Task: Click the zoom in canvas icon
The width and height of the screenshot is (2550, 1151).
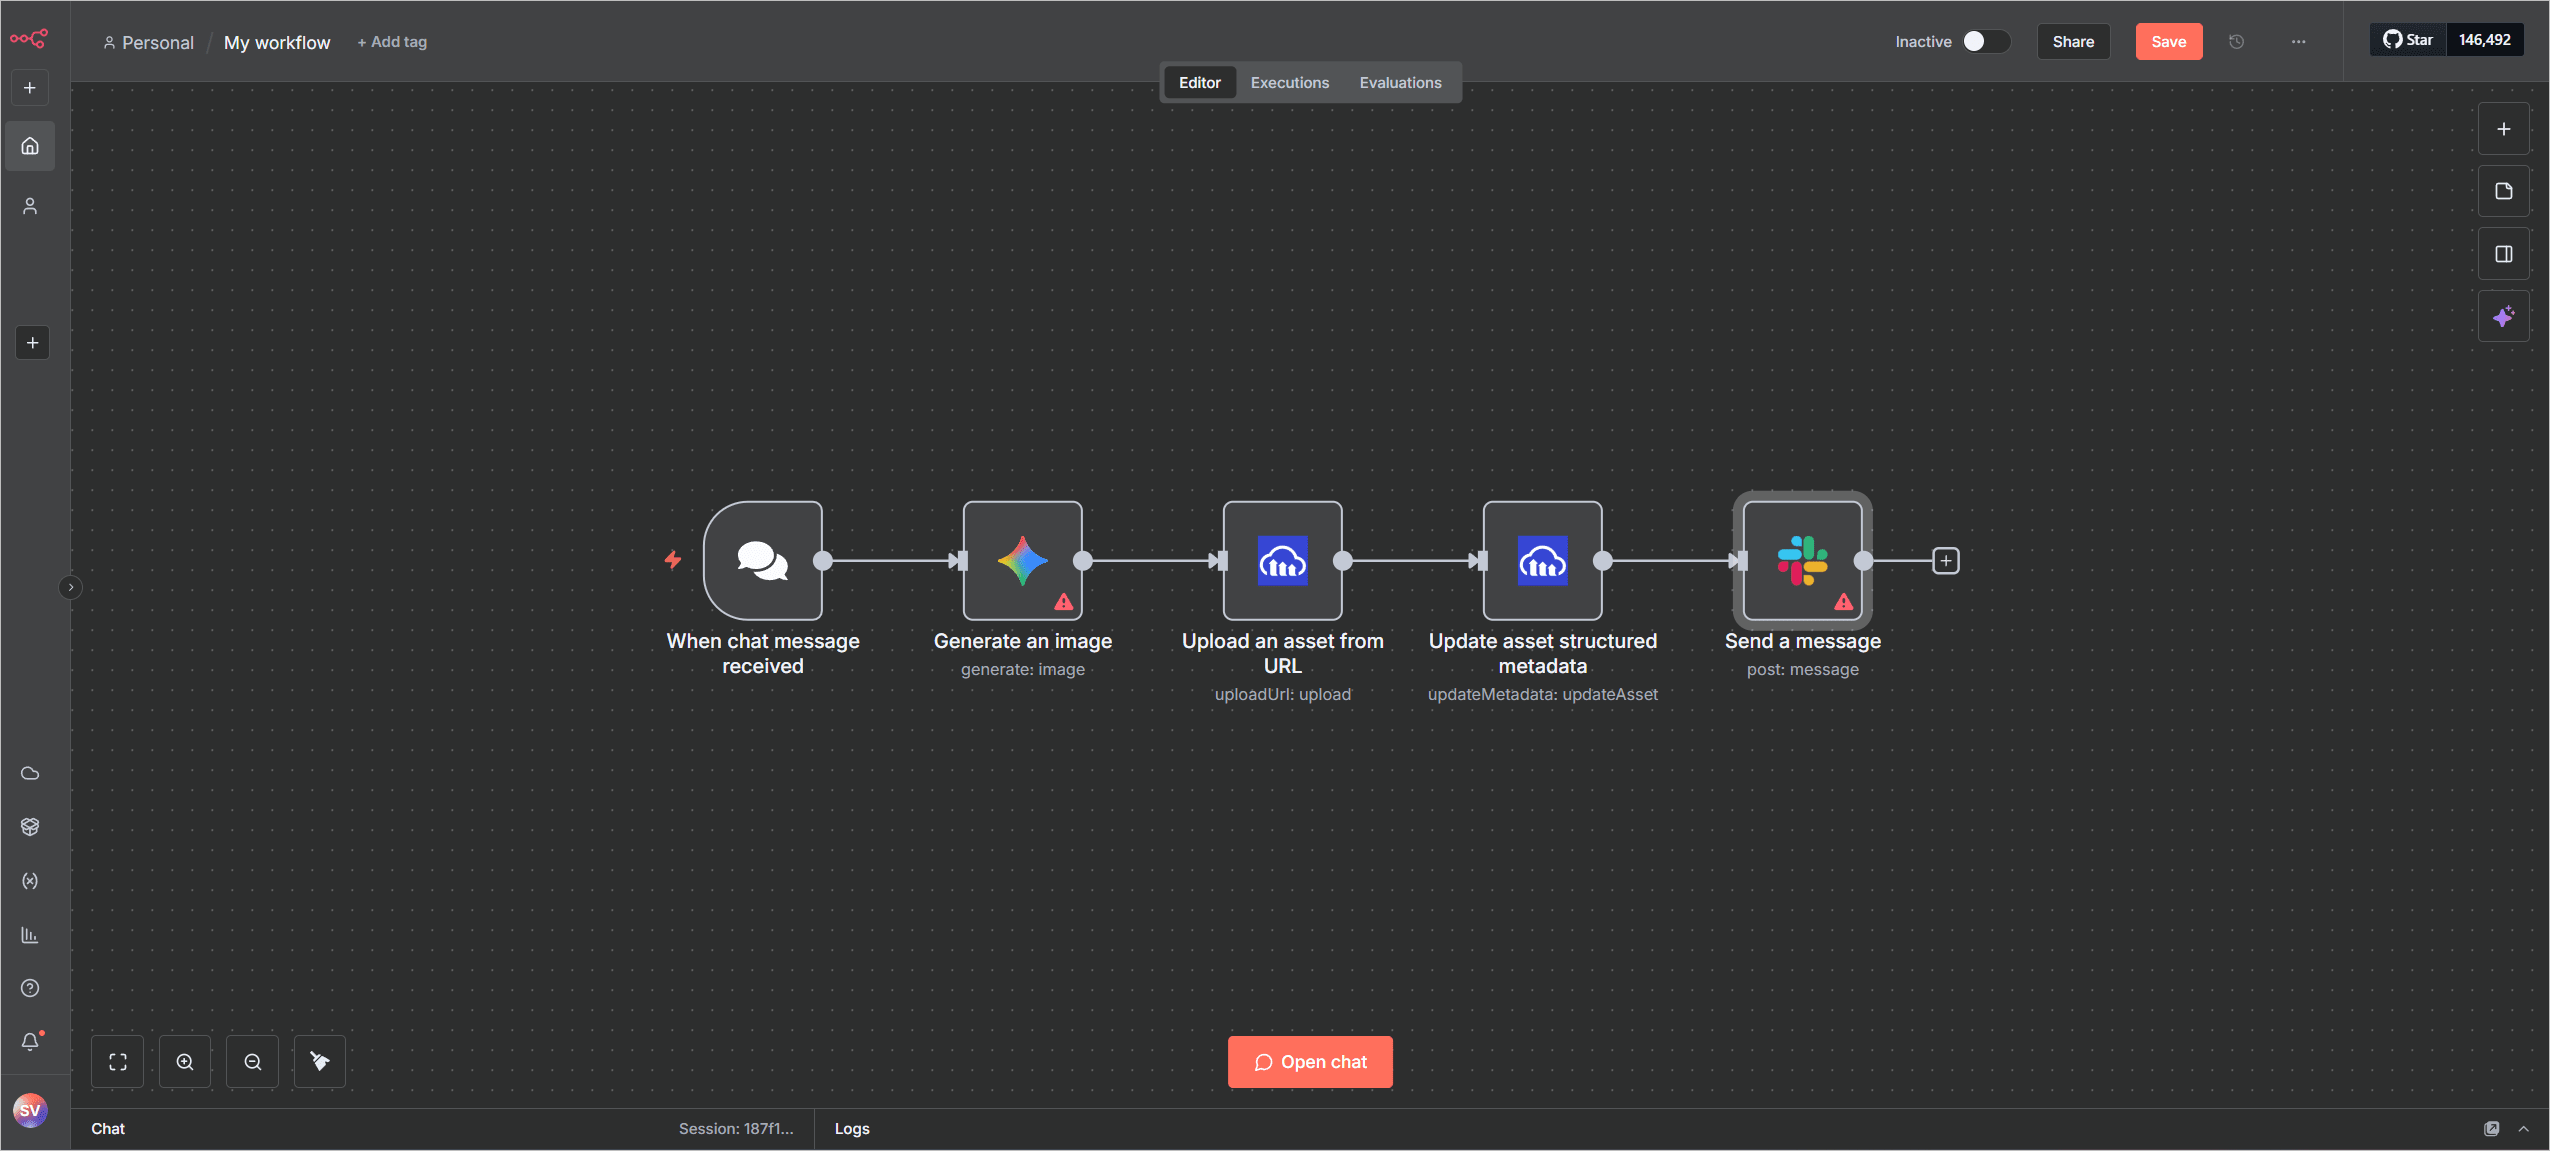Action: click(x=185, y=1061)
